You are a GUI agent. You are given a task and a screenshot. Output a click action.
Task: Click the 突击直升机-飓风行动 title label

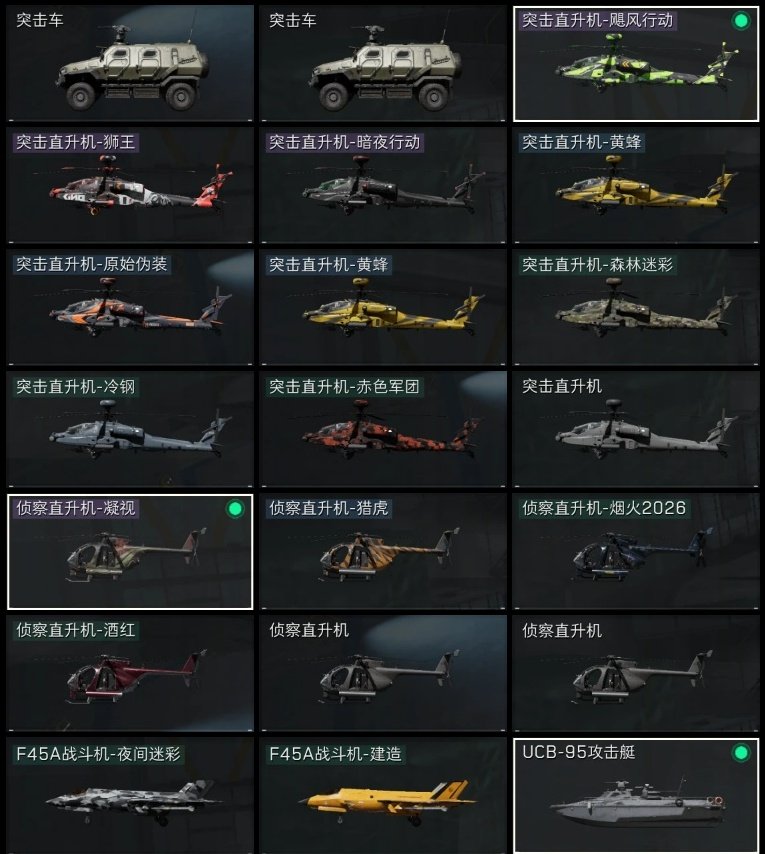point(597,21)
